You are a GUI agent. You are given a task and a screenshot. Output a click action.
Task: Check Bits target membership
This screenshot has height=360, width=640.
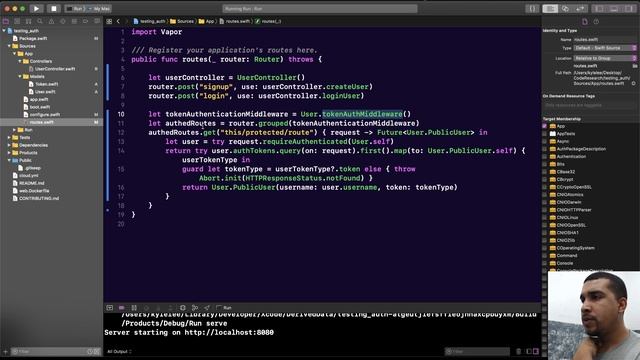coord(544,164)
